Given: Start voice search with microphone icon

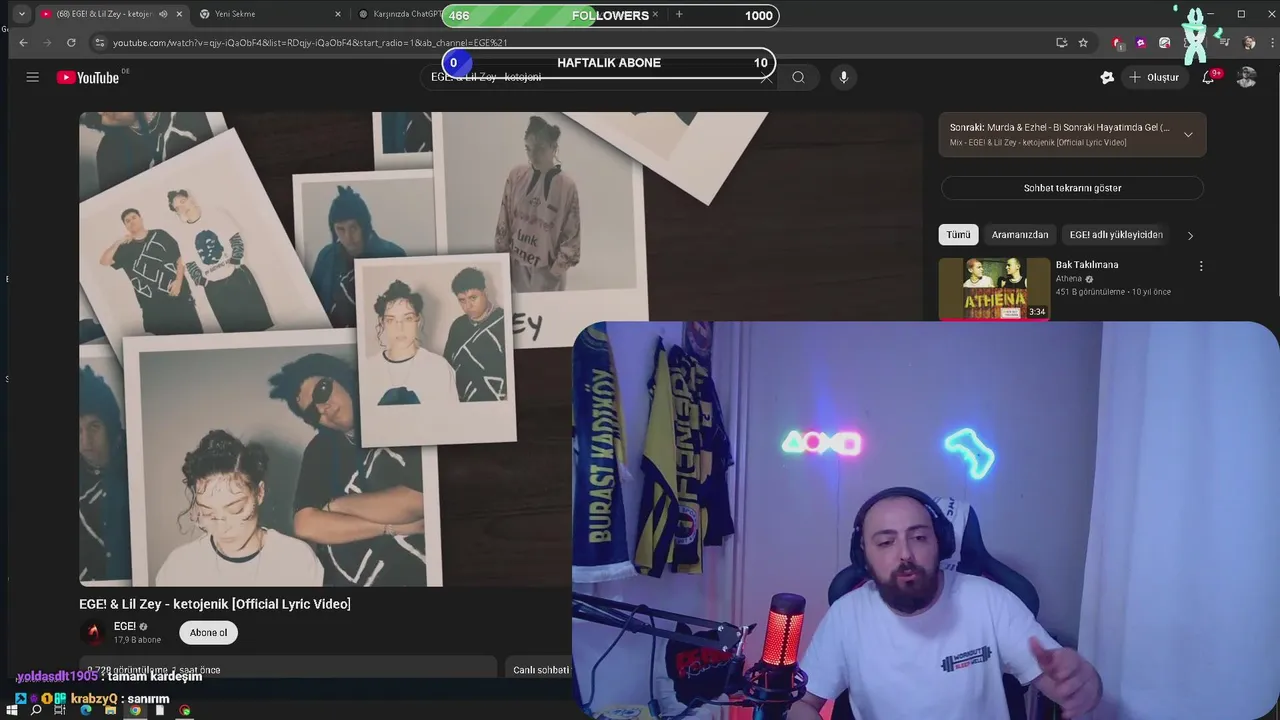Looking at the screenshot, I should tap(843, 77).
